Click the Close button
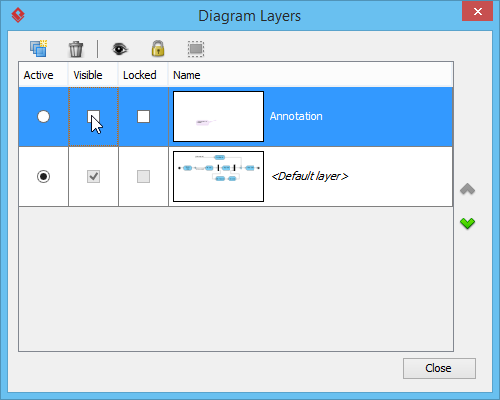The height and width of the screenshot is (400, 500). click(x=439, y=368)
